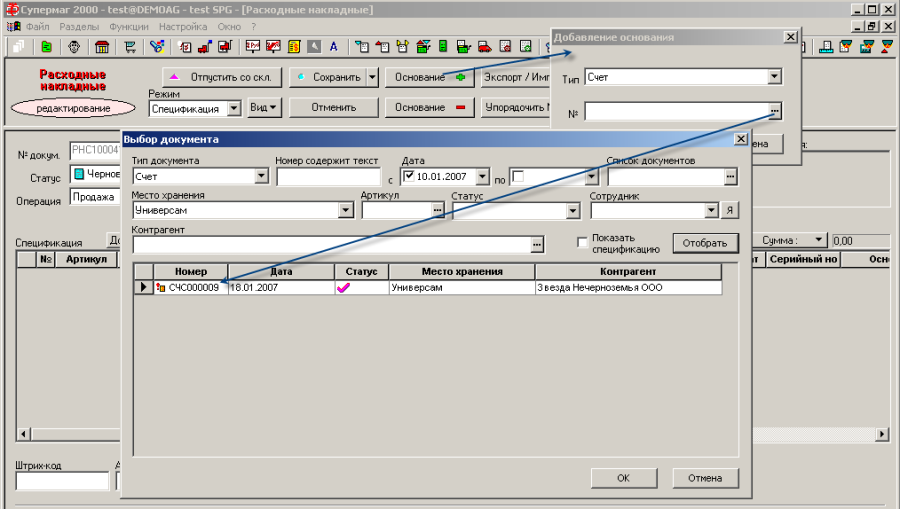
Task: Click the shopping cart toolbar icon
Action: tap(130, 46)
